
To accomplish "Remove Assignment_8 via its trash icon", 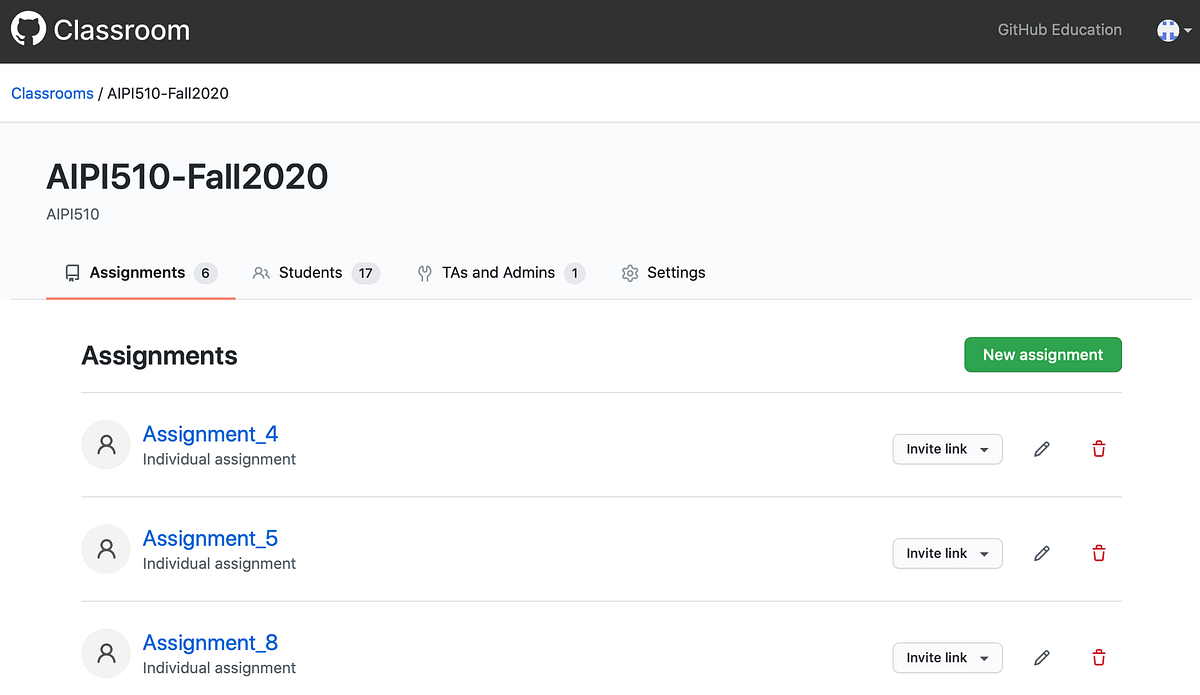I will (x=1098, y=657).
